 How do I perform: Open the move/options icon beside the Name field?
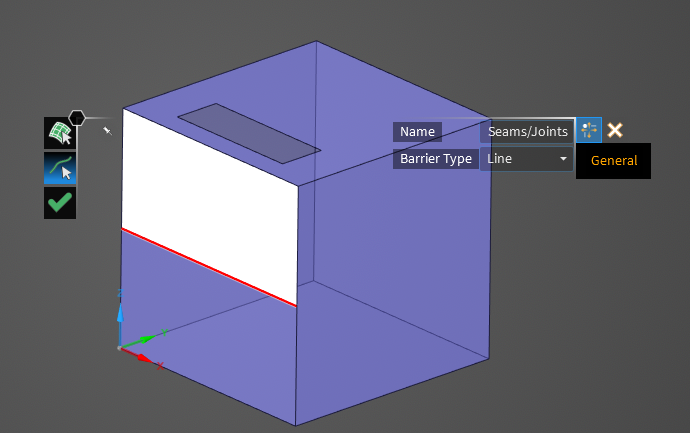[x=589, y=130]
